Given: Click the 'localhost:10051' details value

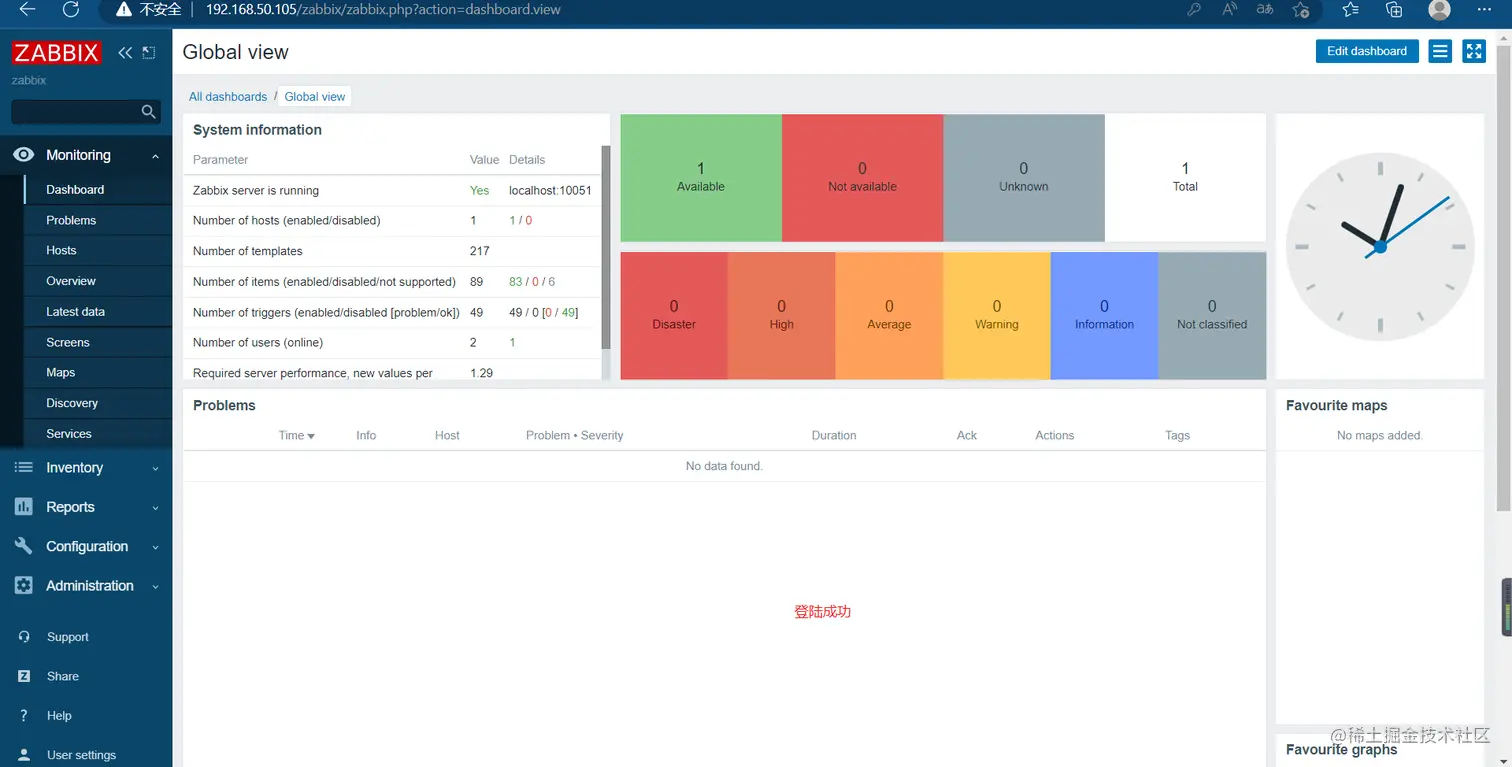Looking at the screenshot, I should coord(550,190).
